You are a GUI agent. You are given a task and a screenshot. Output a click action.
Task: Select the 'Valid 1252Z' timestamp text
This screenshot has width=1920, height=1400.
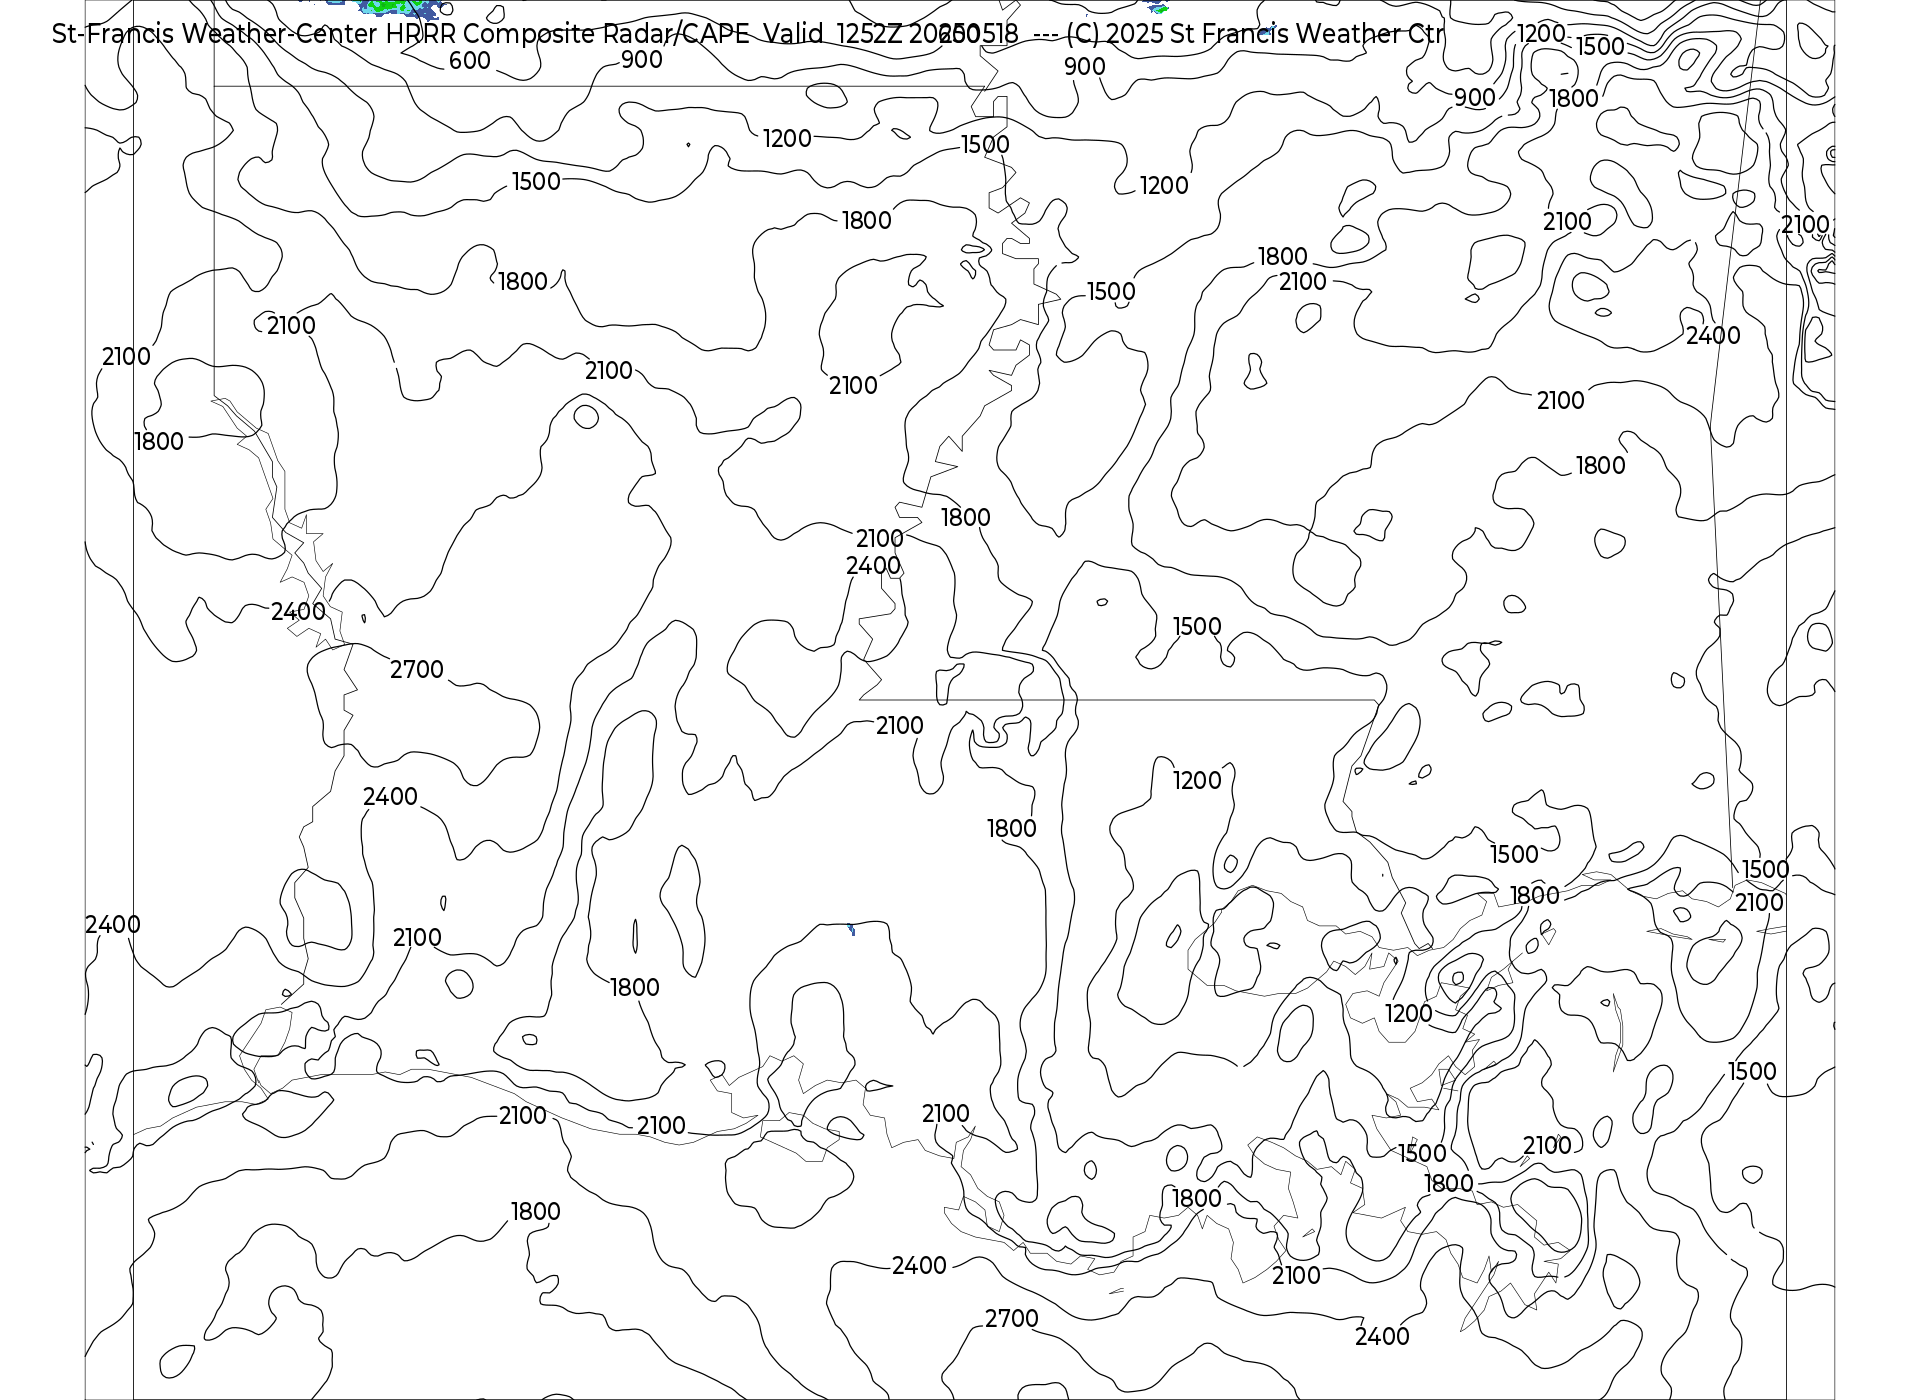pyautogui.click(x=832, y=34)
